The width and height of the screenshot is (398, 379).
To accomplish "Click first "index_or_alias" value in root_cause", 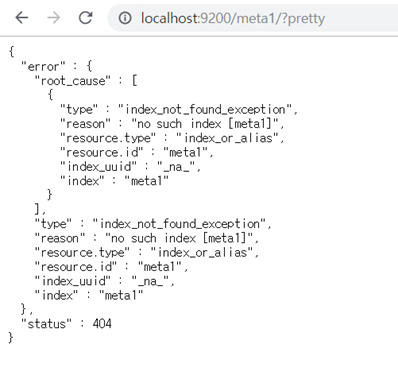I will point(227,138).
